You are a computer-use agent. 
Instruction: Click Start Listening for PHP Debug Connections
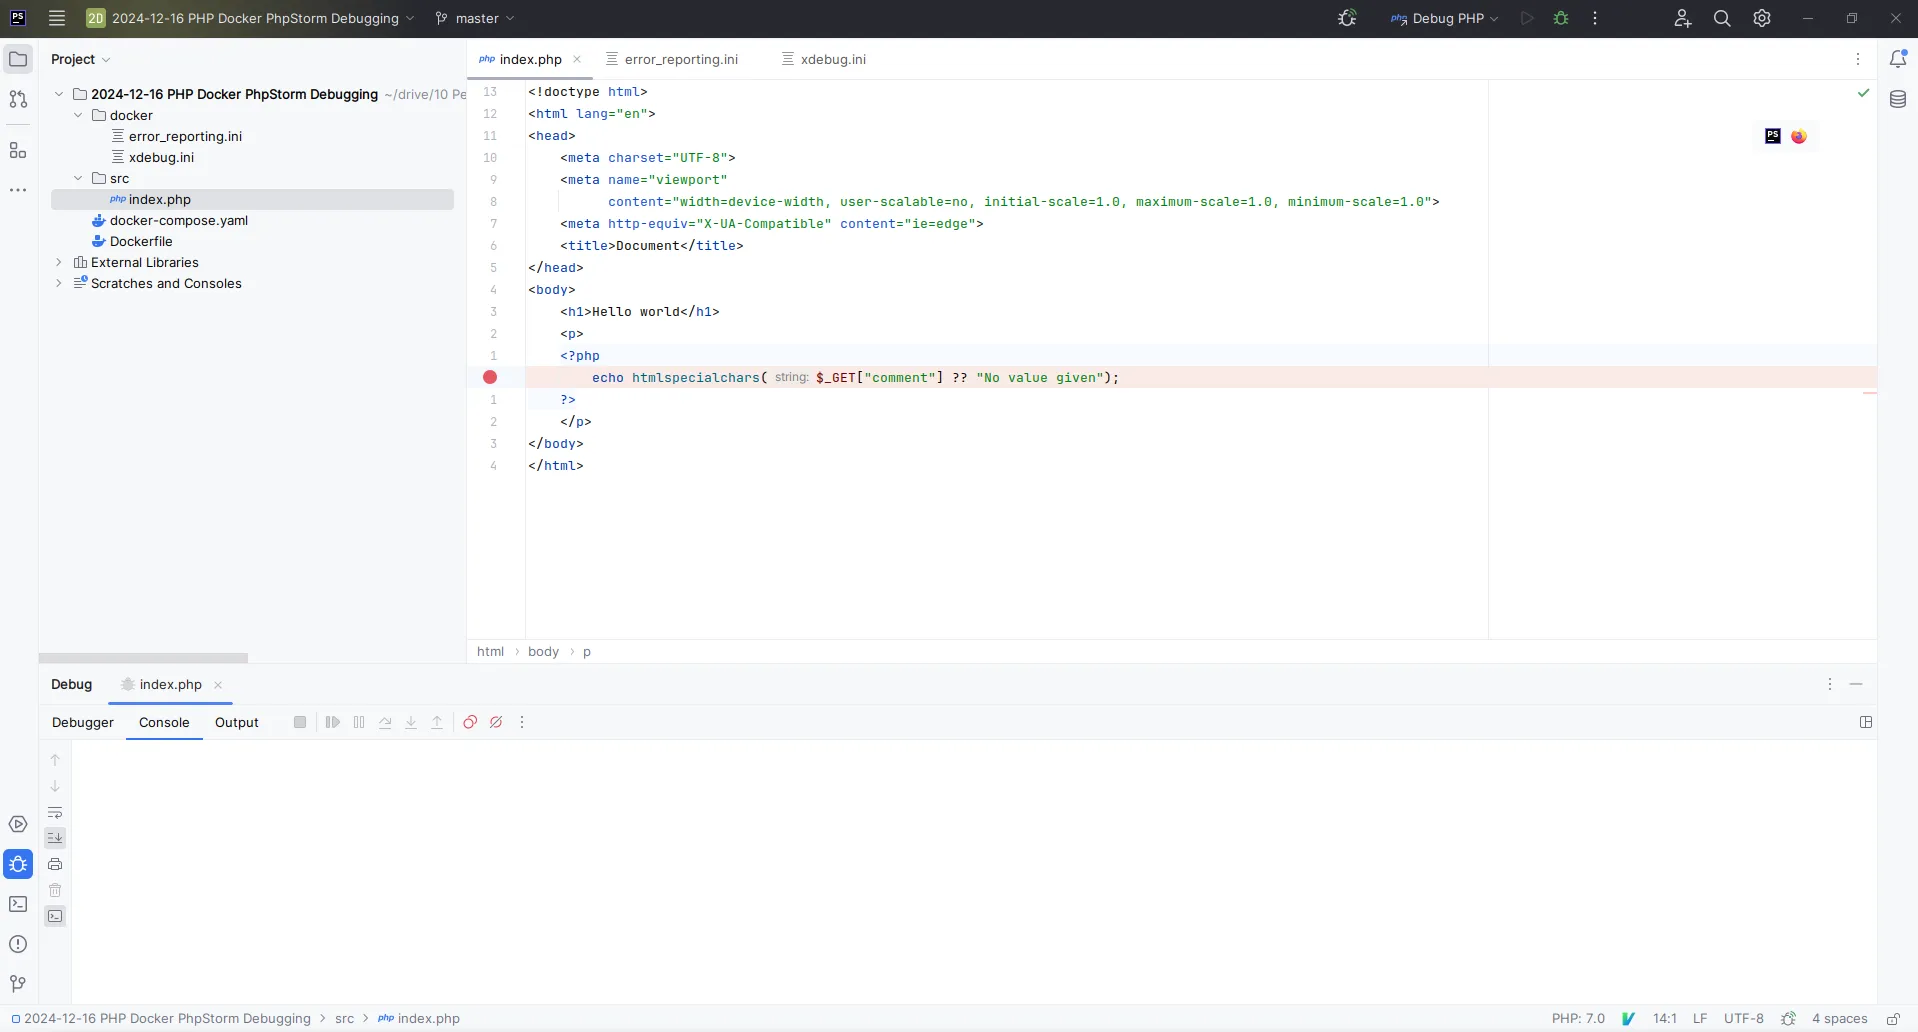(1347, 18)
